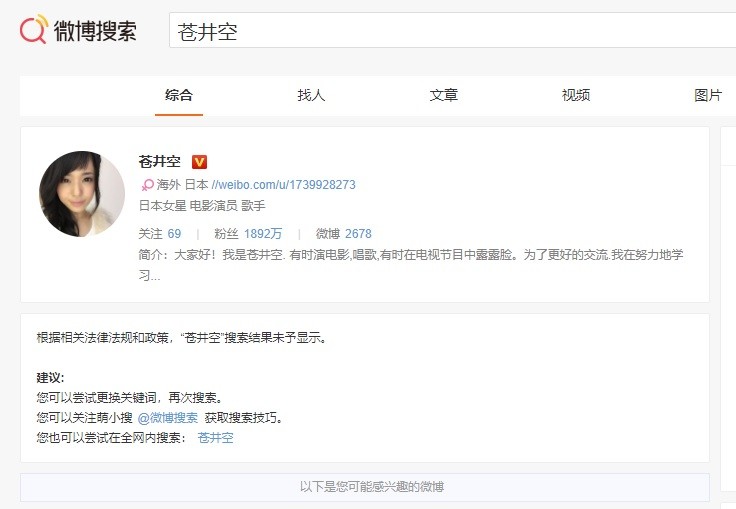The height and width of the screenshot is (509, 736).
Task: Open the 找人 tab
Action: [x=311, y=95]
